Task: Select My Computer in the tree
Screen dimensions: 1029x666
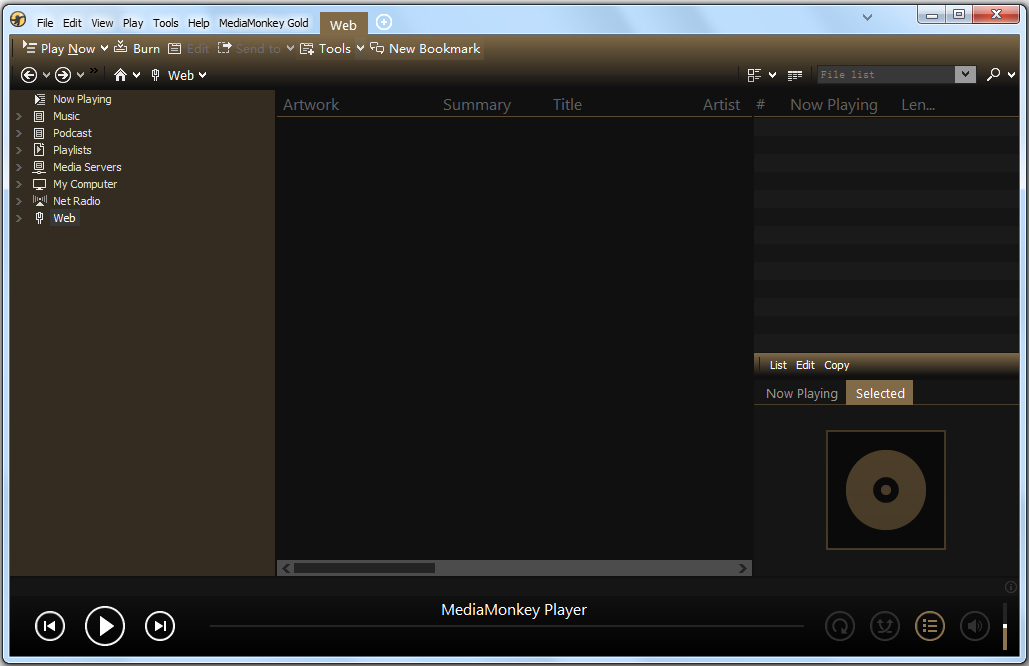Action: [x=85, y=184]
